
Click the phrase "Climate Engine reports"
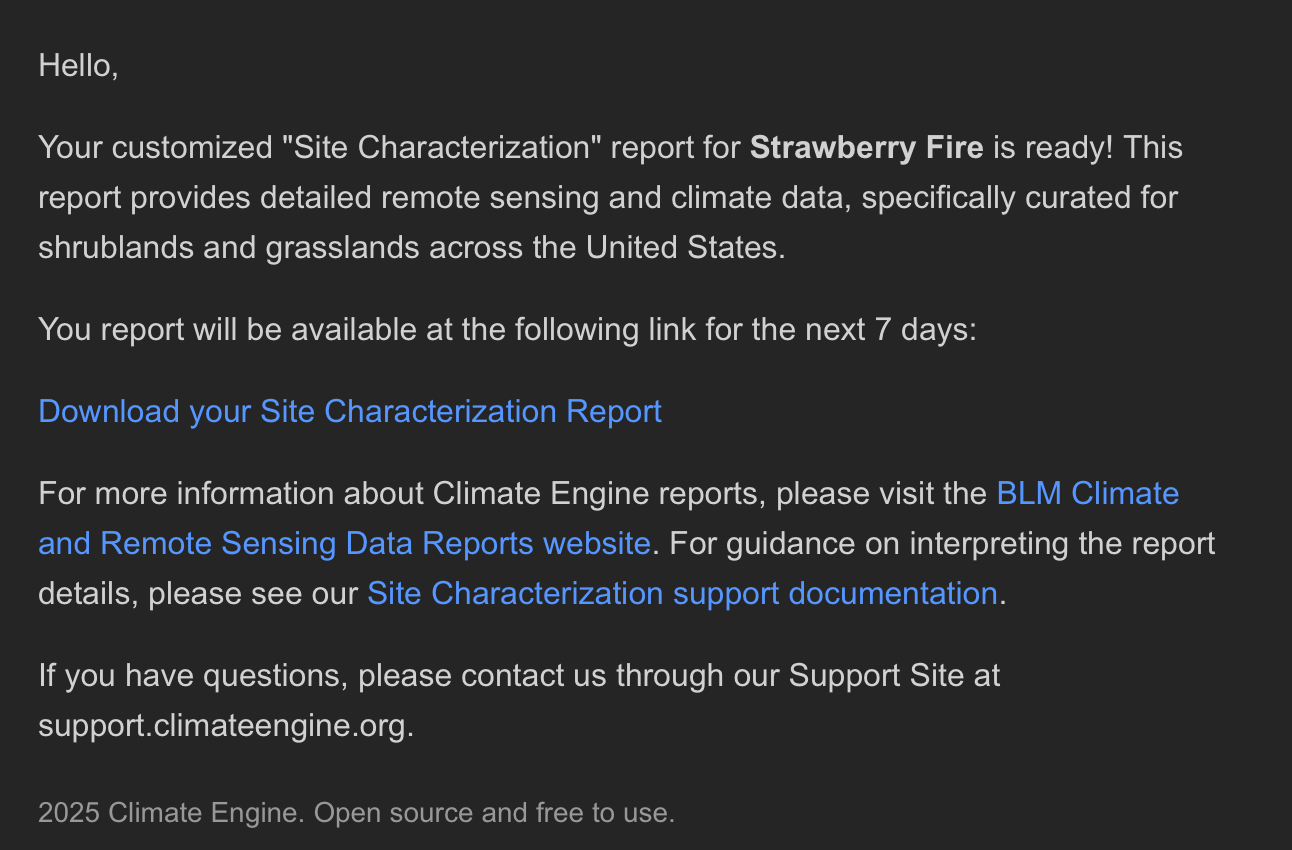[x=594, y=493]
